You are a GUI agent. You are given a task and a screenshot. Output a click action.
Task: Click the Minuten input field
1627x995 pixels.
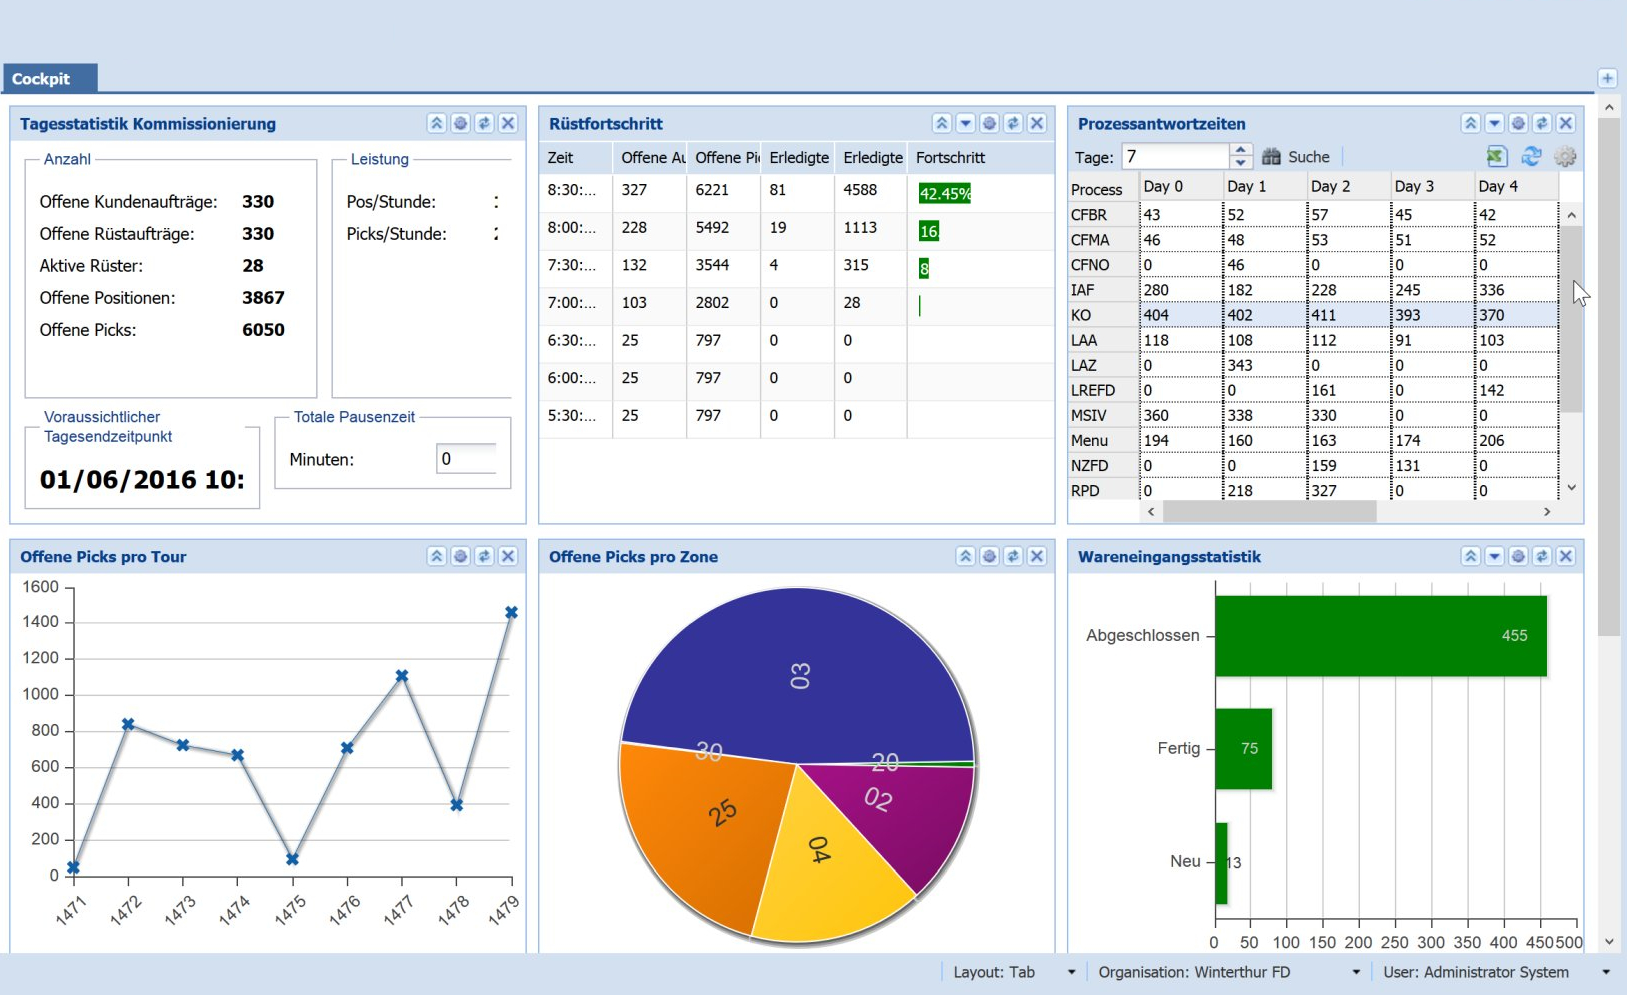pos(467,459)
